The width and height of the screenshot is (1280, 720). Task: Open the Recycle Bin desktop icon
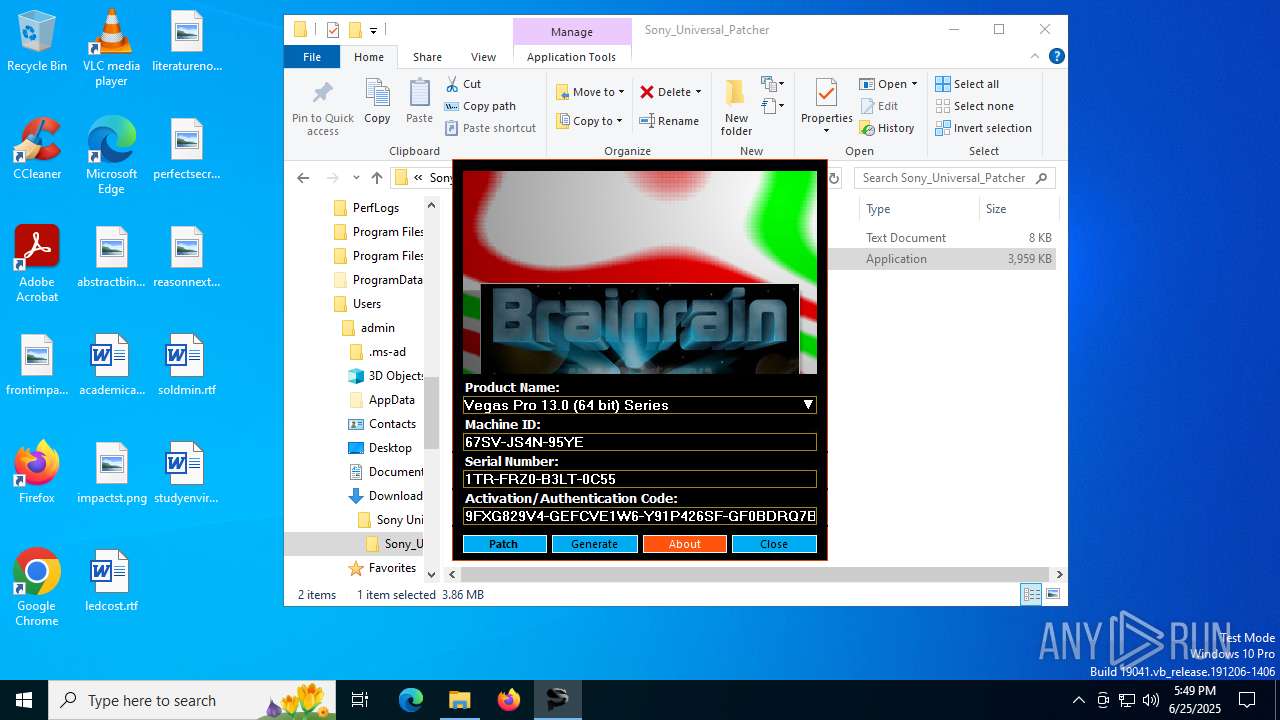(37, 42)
